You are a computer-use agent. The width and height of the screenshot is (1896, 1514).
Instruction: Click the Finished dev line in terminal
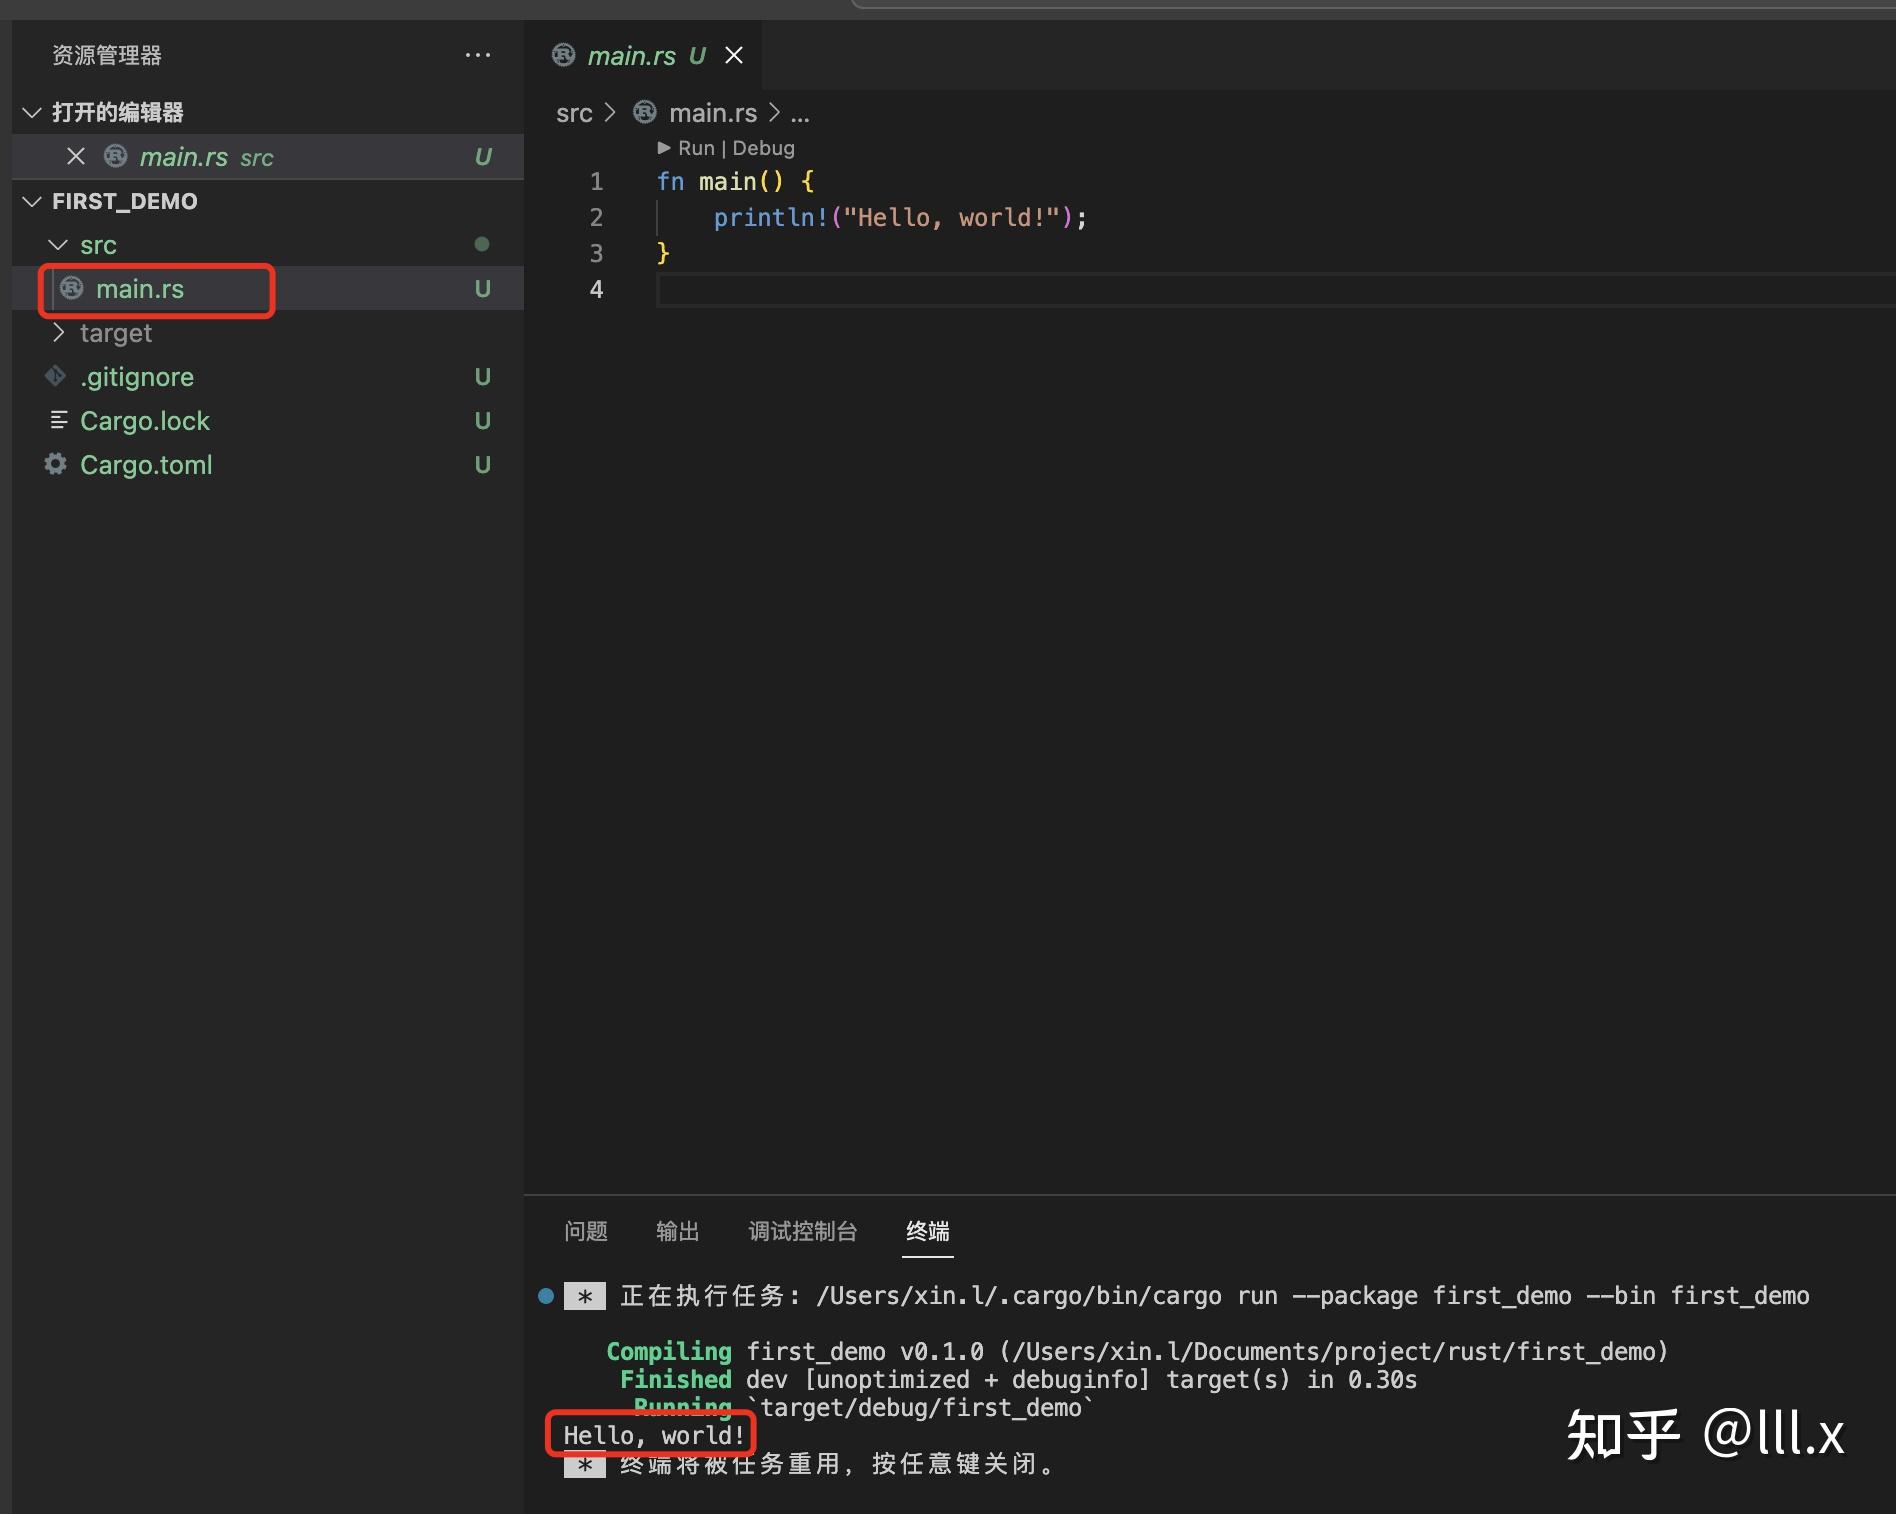(1018, 1379)
